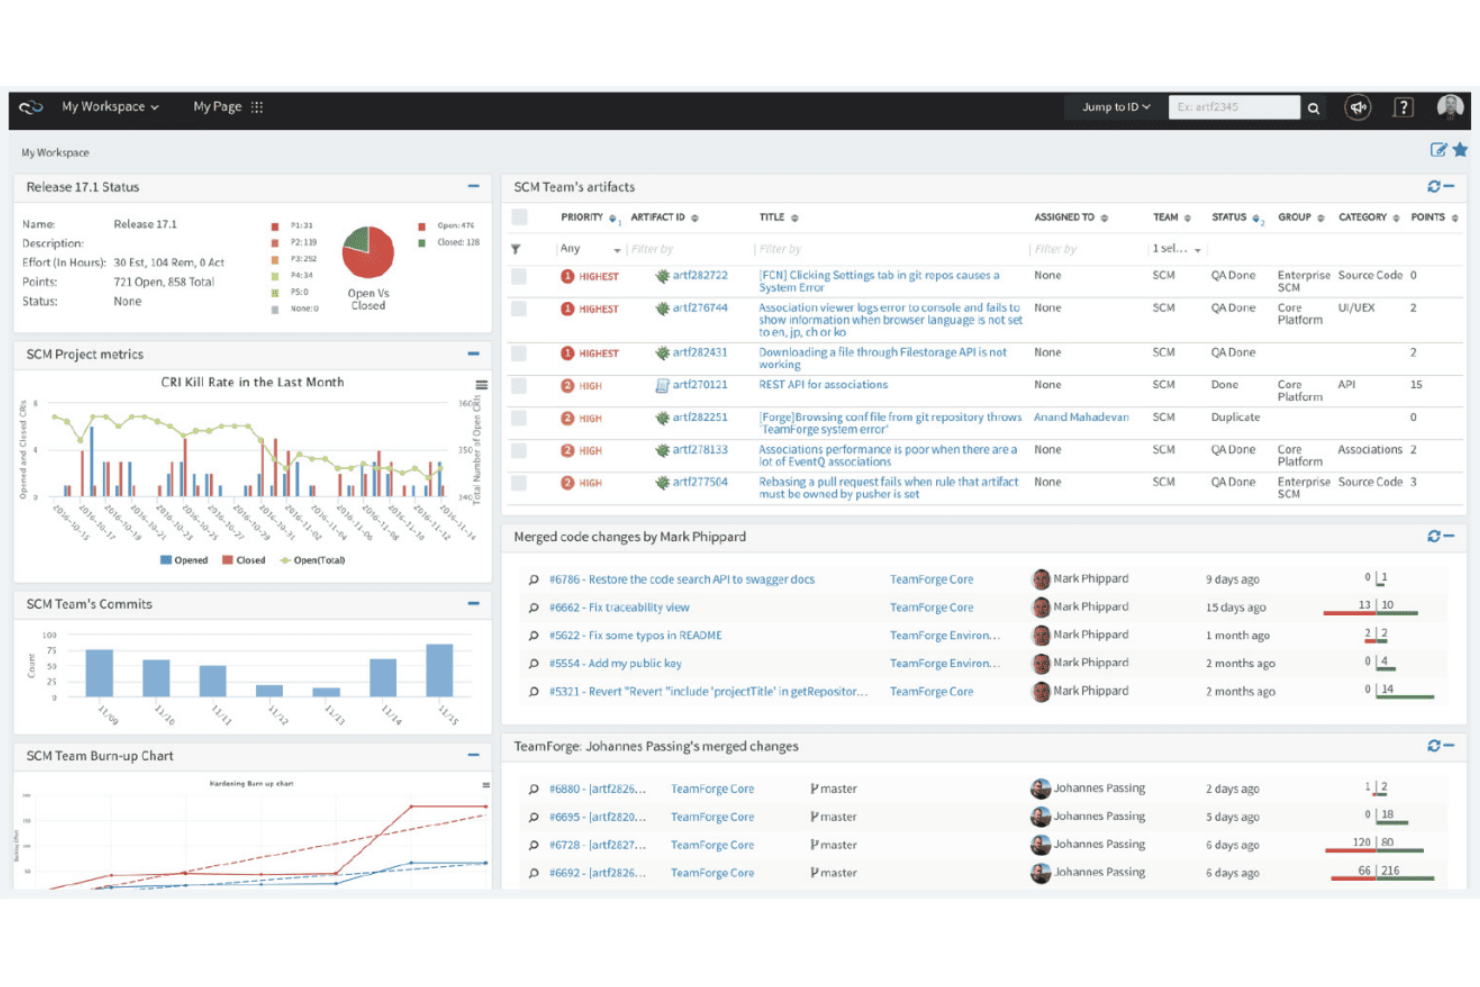The width and height of the screenshot is (1480, 987).
Task: Click the edit workspace pencil icon
Action: pyautogui.click(x=1438, y=150)
